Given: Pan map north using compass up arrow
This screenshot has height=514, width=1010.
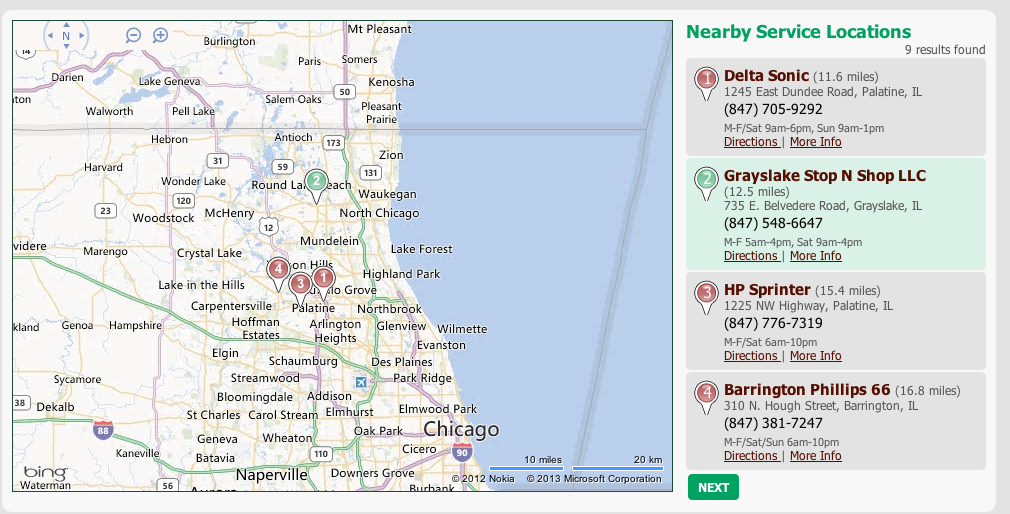Looking at the screenshot, I should click(66, 25).
